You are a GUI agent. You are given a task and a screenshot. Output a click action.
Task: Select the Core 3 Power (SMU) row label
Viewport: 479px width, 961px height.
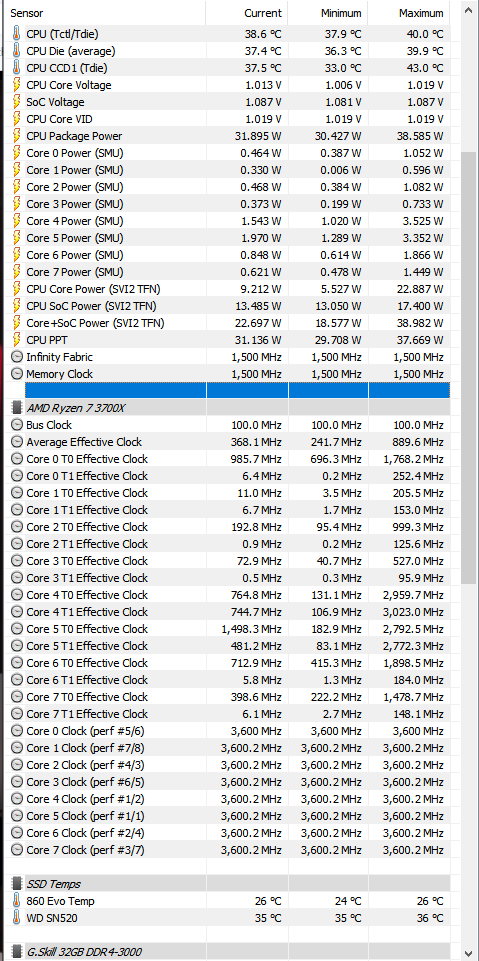coord(75,204)
